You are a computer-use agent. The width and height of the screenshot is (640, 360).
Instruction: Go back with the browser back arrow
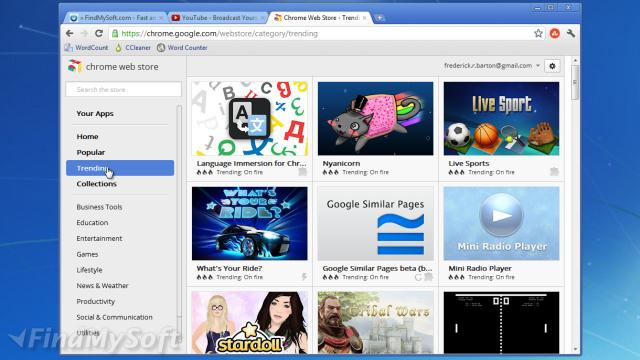click(x=70, y=33)
